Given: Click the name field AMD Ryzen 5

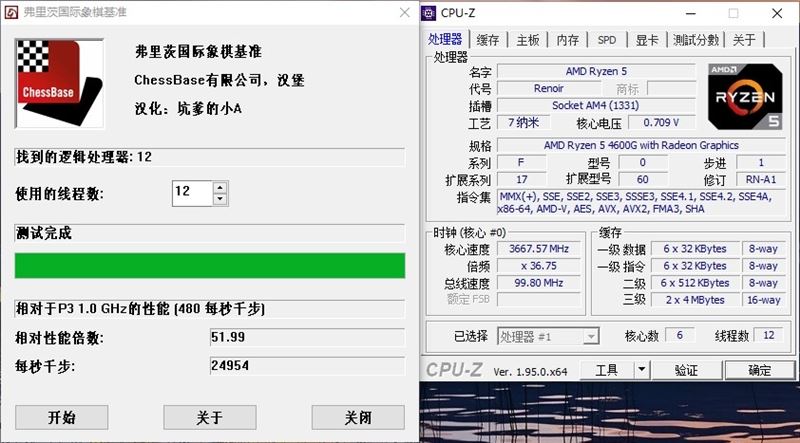Looking at the screenshot, I should click(x=596, y=71).
